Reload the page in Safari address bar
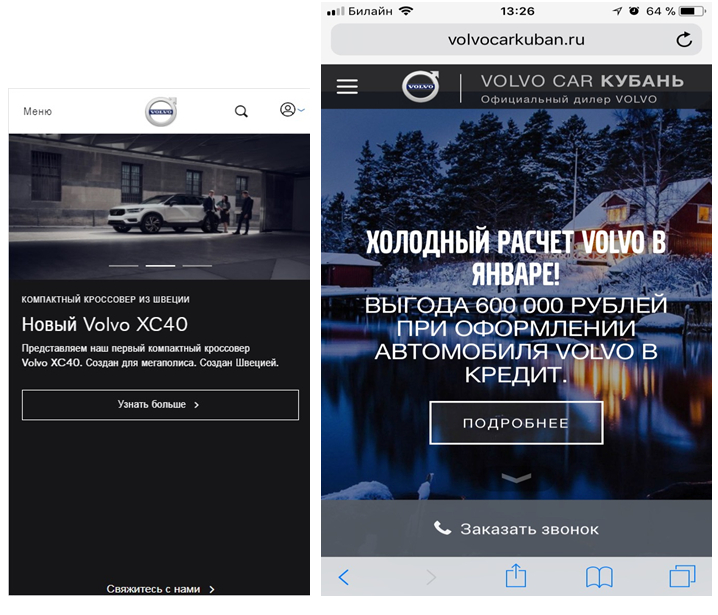Image resolution: width=718 pixels, height=615 pixels. (x=684, y=40)
